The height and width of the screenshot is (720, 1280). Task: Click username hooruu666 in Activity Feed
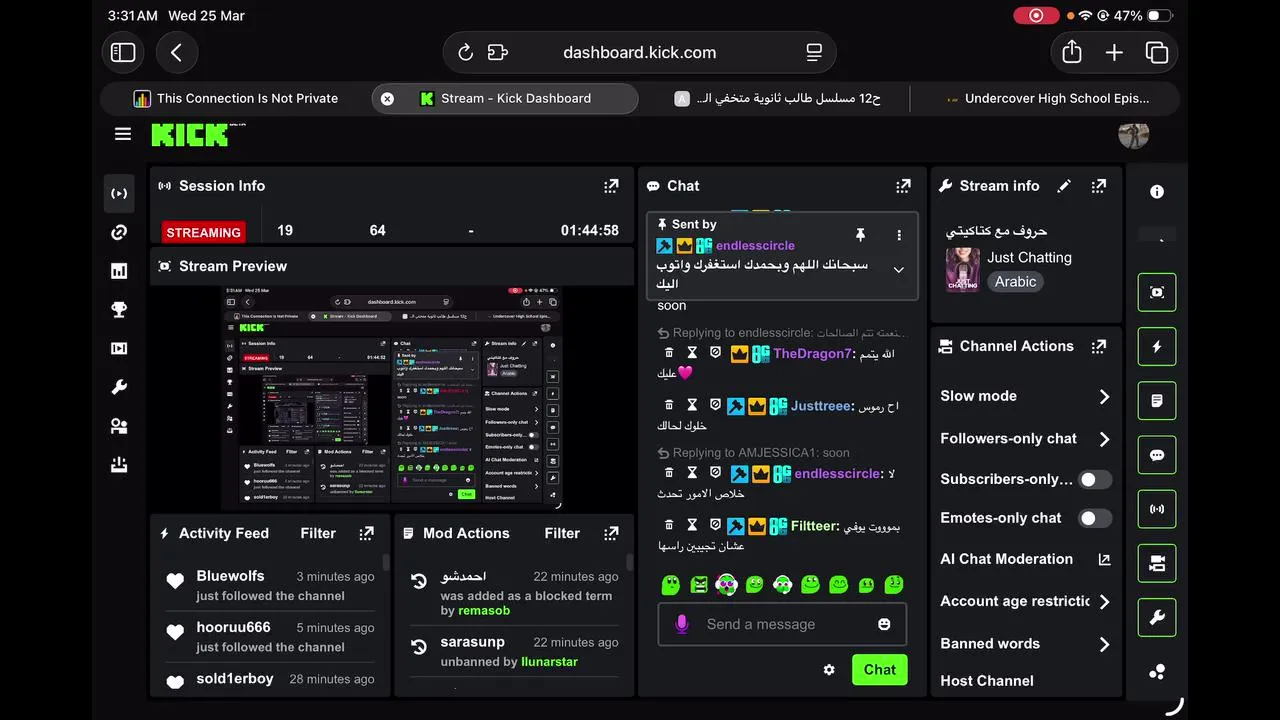coord(233,627)
